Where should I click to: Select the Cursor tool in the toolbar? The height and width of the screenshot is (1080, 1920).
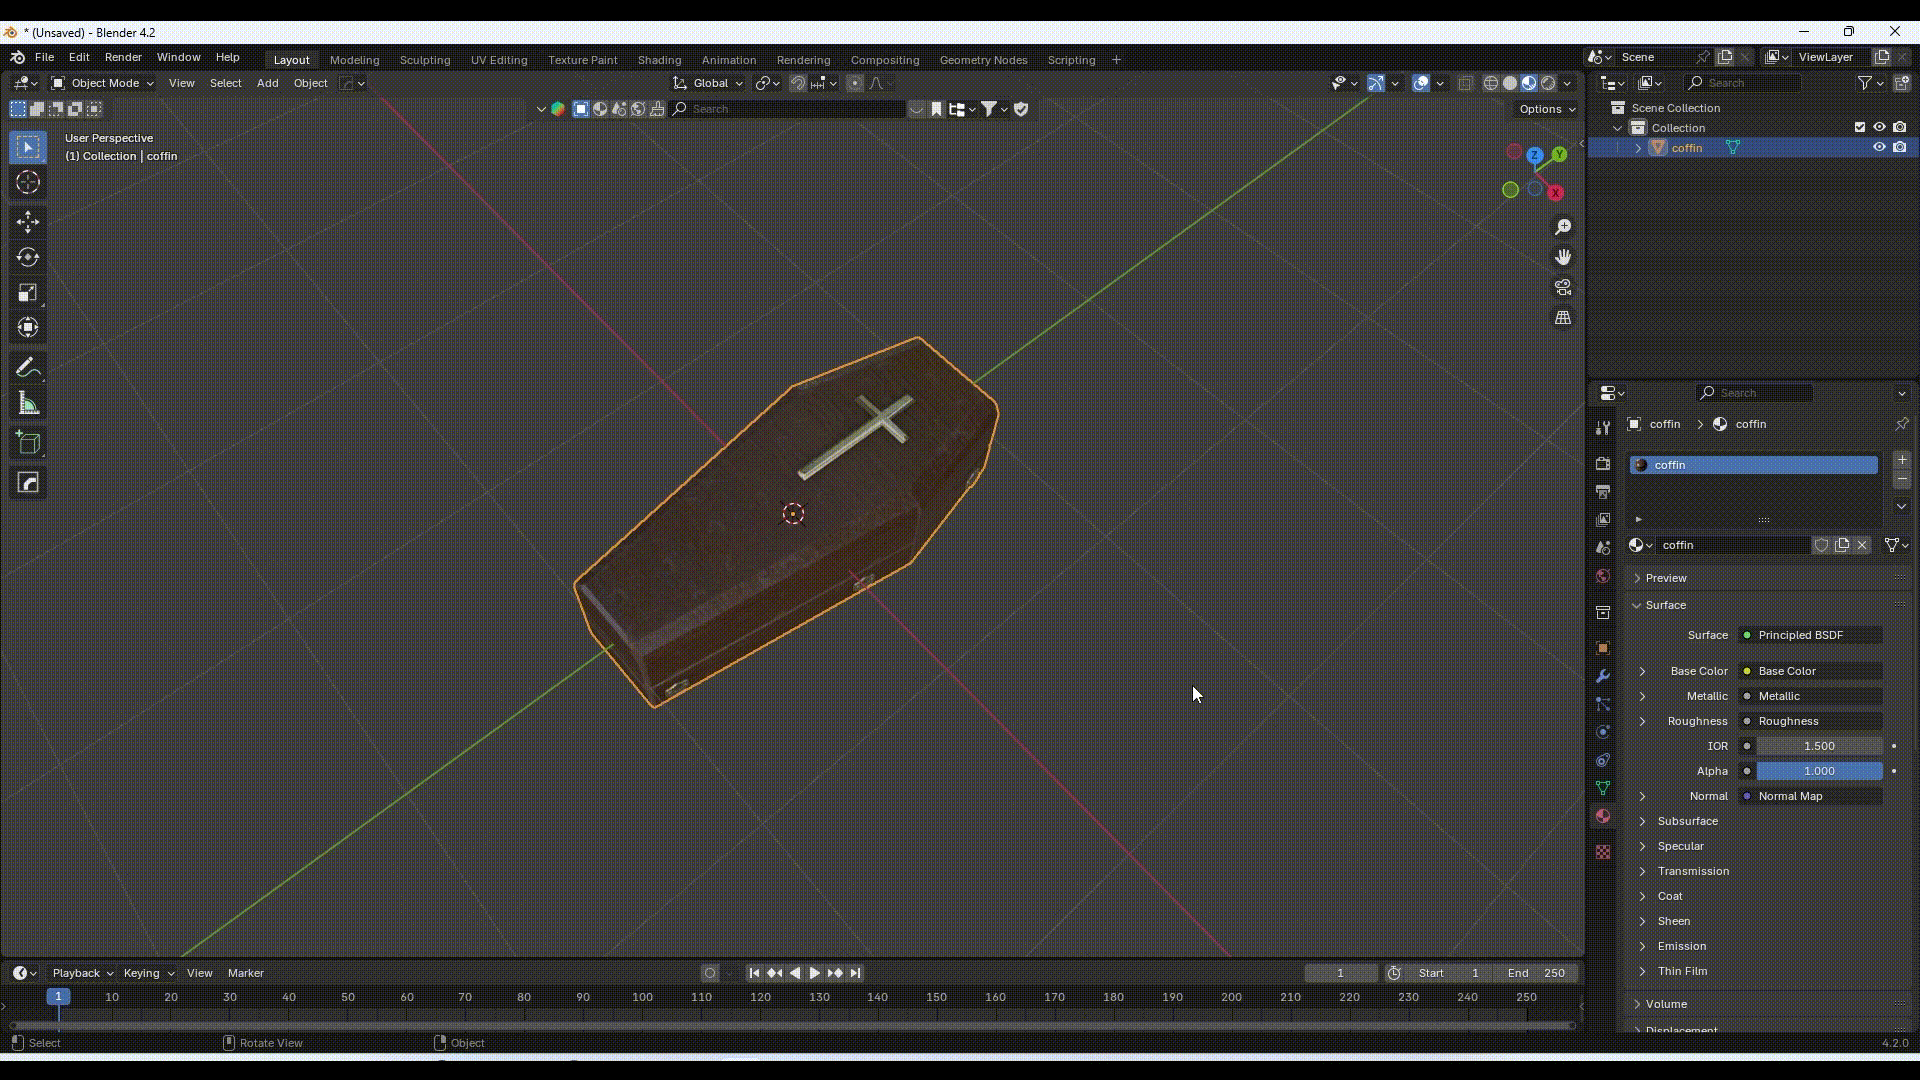click(28, 182)
